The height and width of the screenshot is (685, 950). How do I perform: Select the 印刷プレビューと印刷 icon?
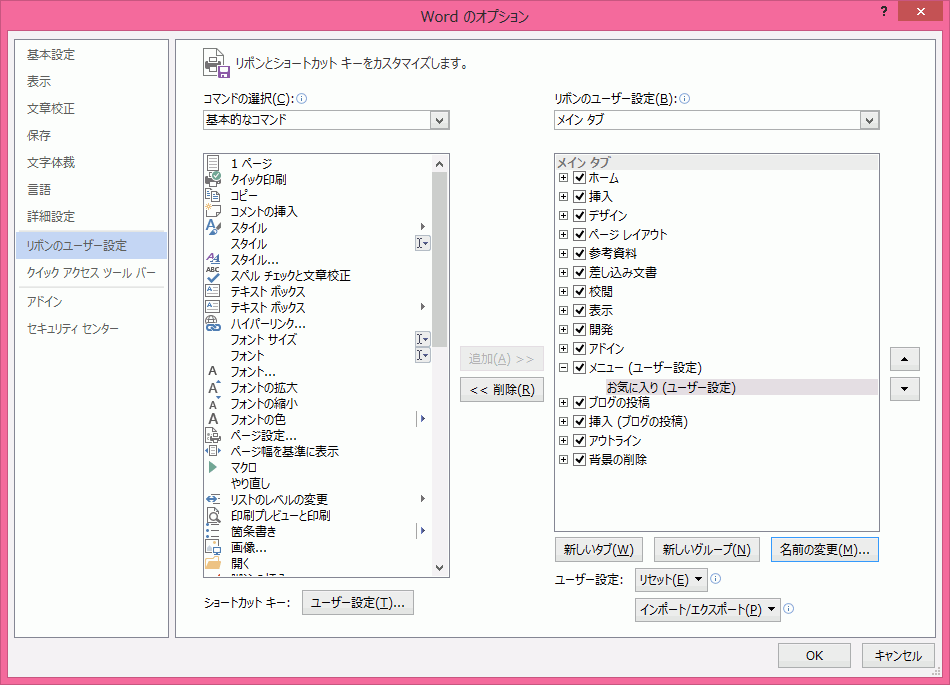[213, 515]
